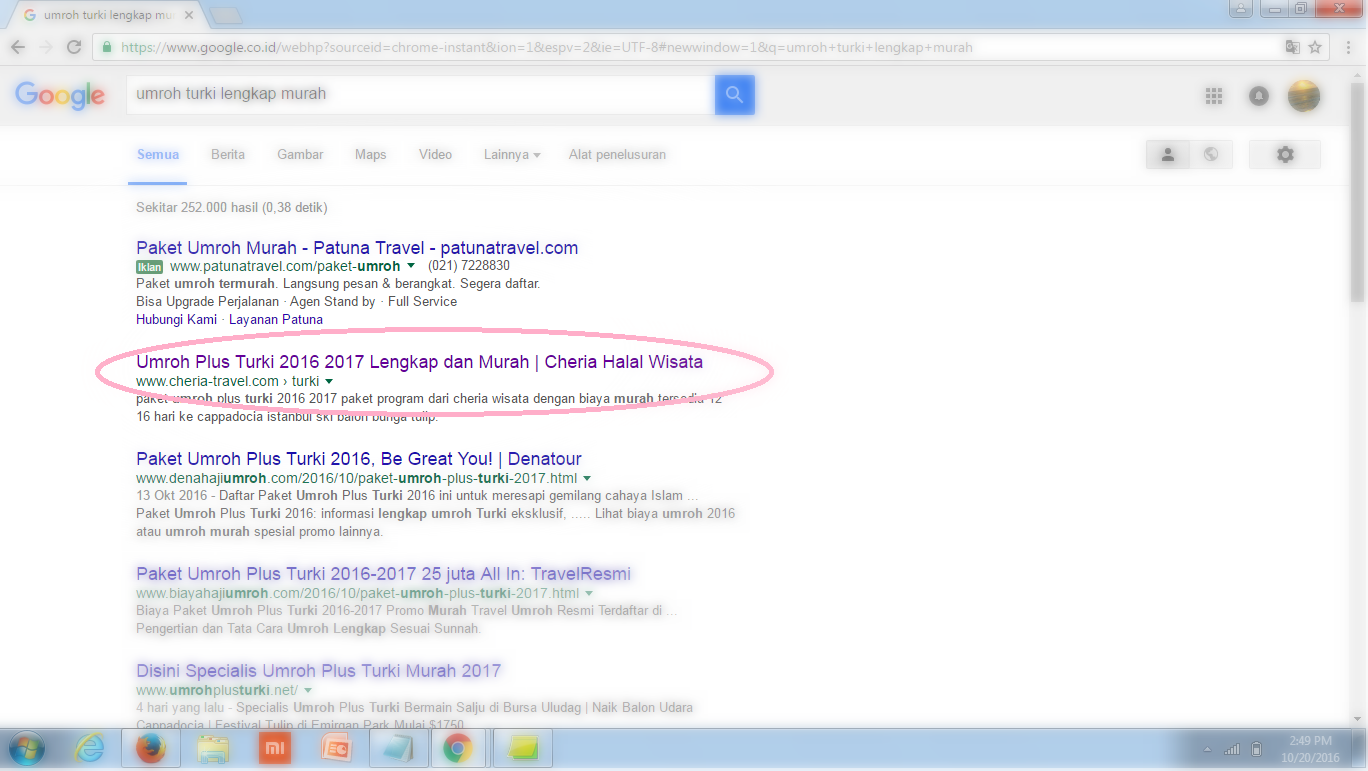Select the Semua tab
Screen dimensions: 1368x771
[x=157, y=154]
